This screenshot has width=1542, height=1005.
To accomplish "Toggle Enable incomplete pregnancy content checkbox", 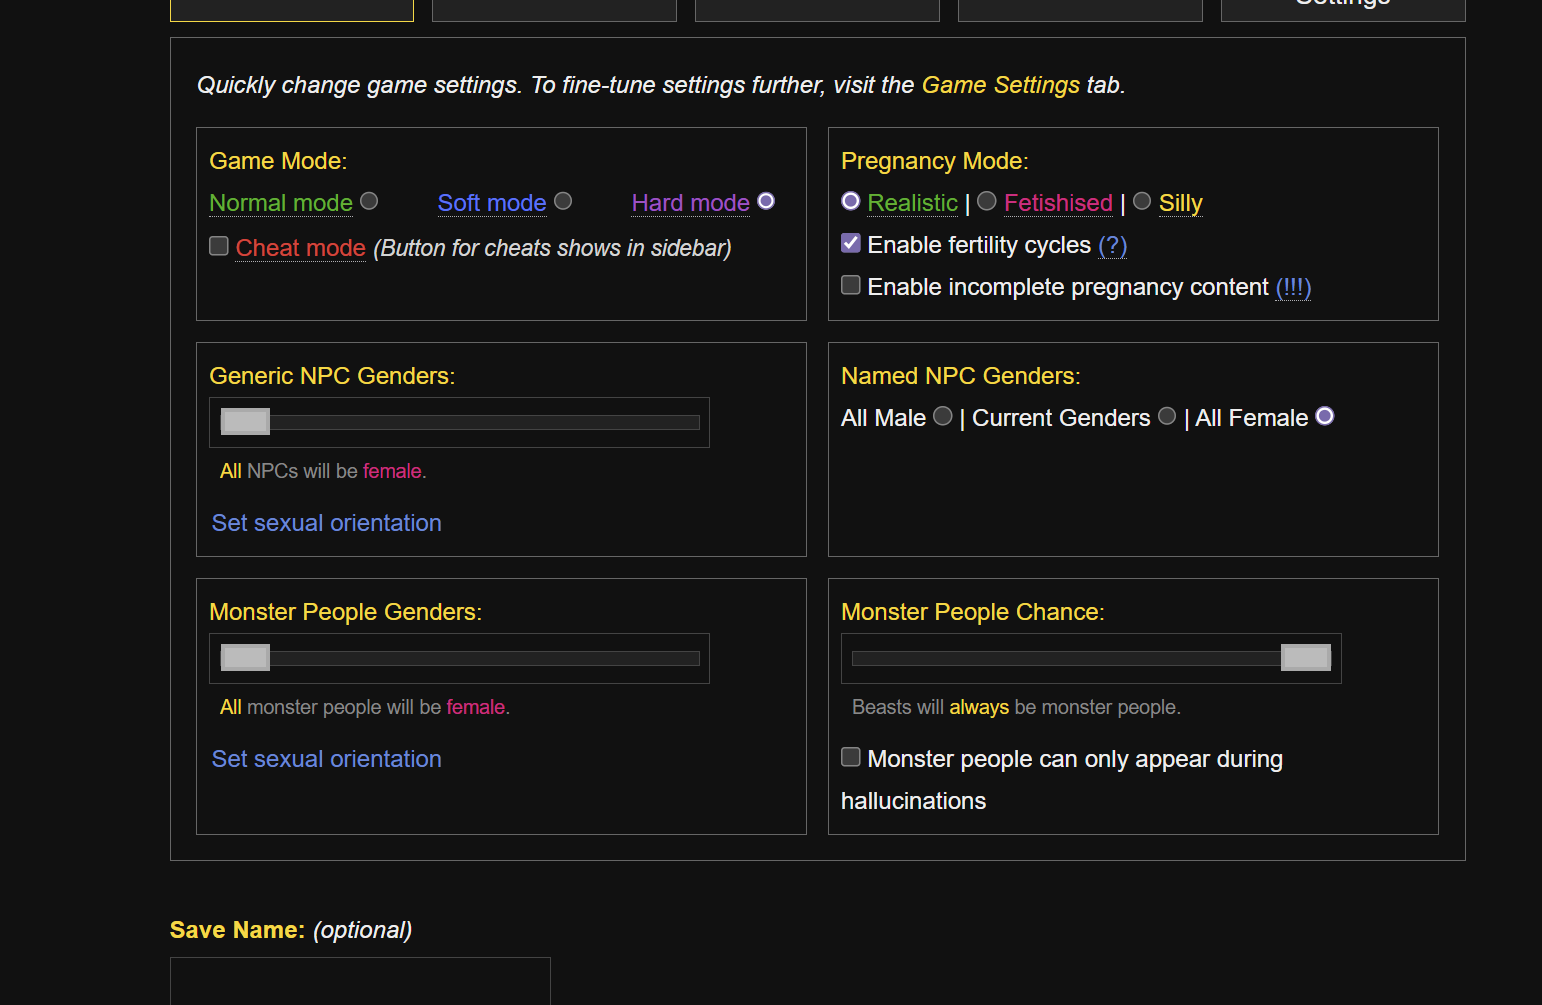I will tap(851, 285).
